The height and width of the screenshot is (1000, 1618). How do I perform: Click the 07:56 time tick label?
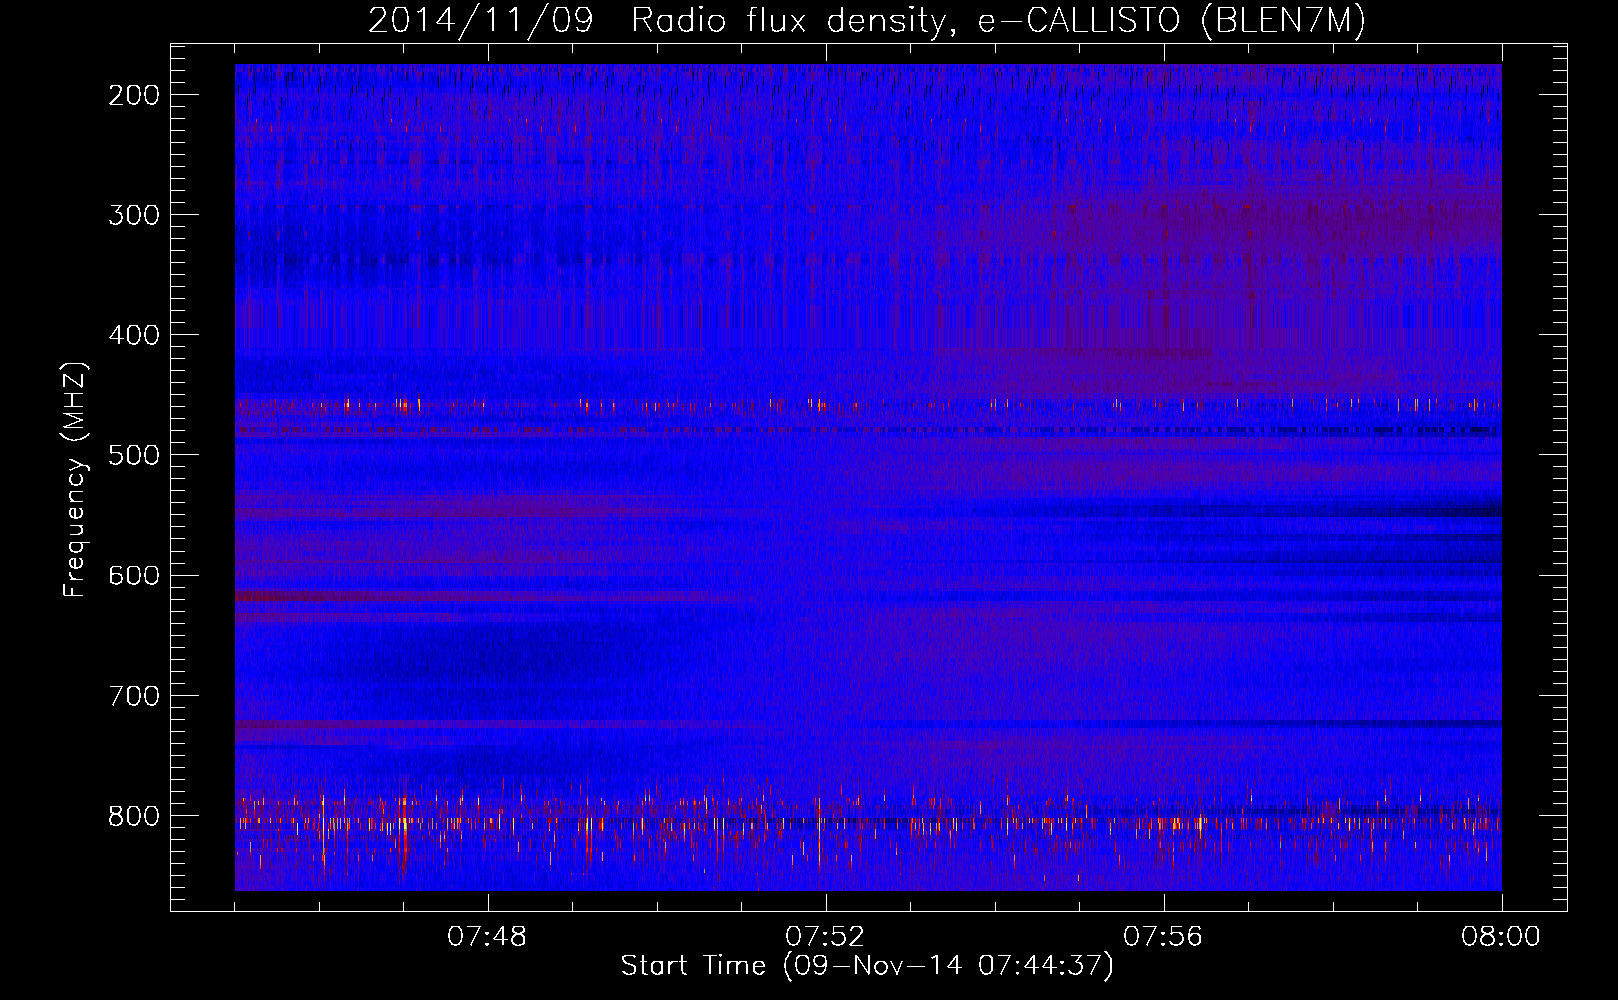1163,937
